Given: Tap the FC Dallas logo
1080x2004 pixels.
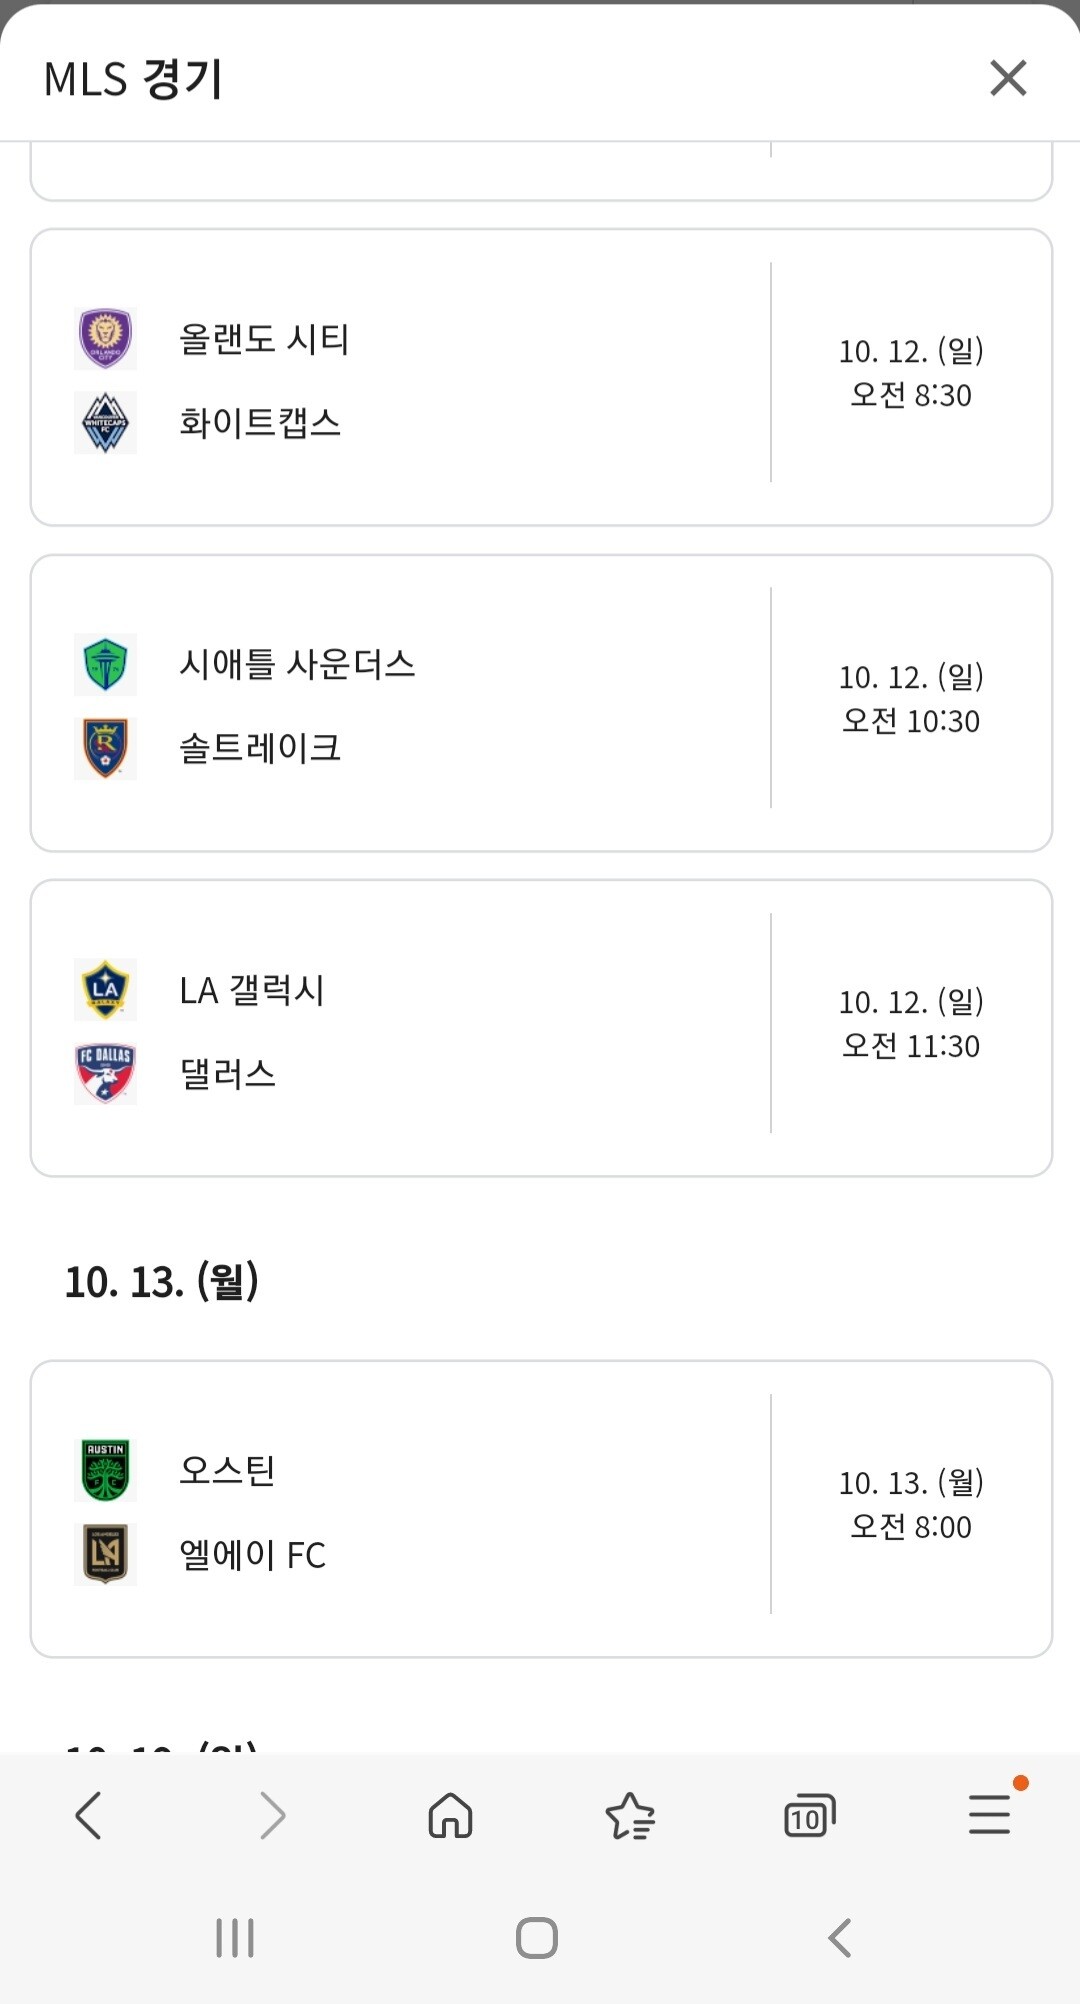Looking at the screenshot, I should click(x=105, y=1073).
